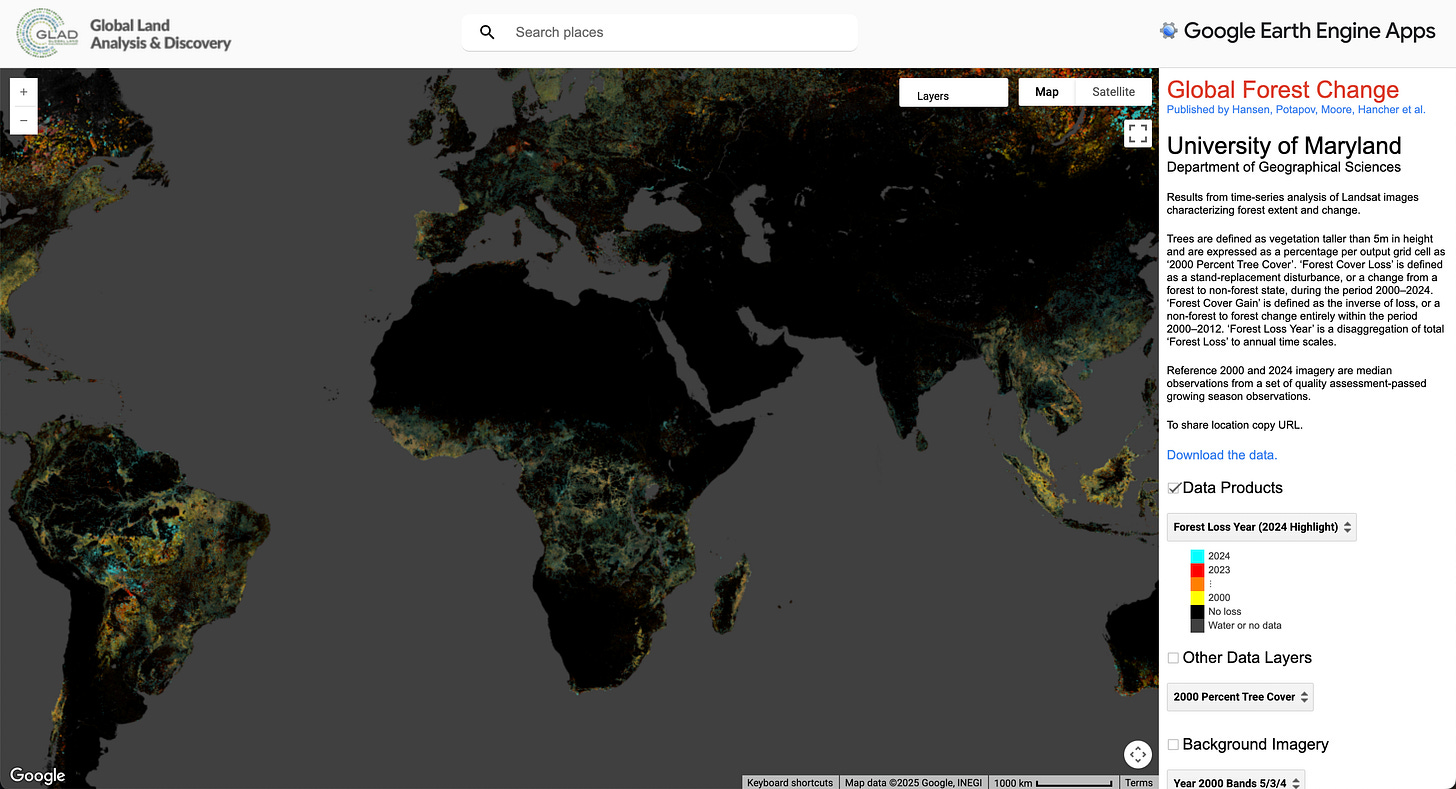
Task: Open the Forest Loss Year (2024 Highlight) dropdown
Action: point(1262,527)
